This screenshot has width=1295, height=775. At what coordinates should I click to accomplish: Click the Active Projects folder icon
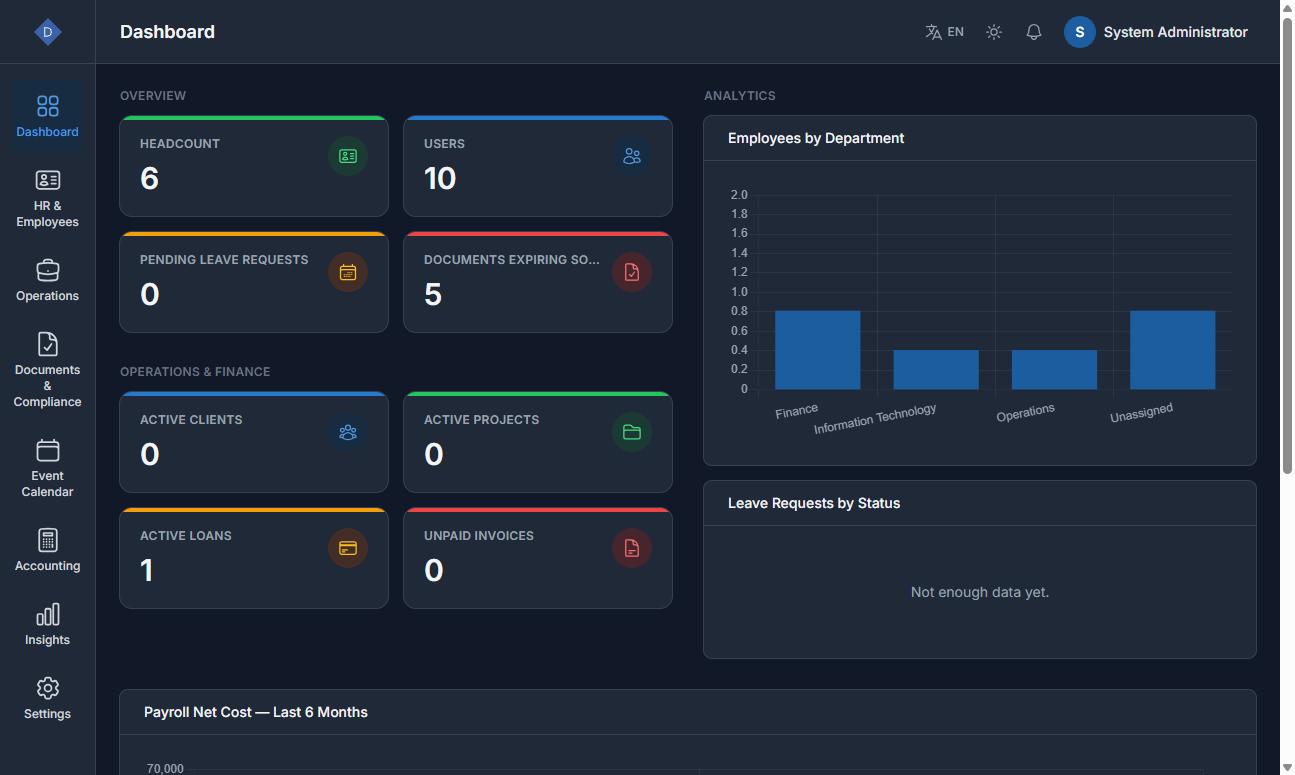[632, 432]
